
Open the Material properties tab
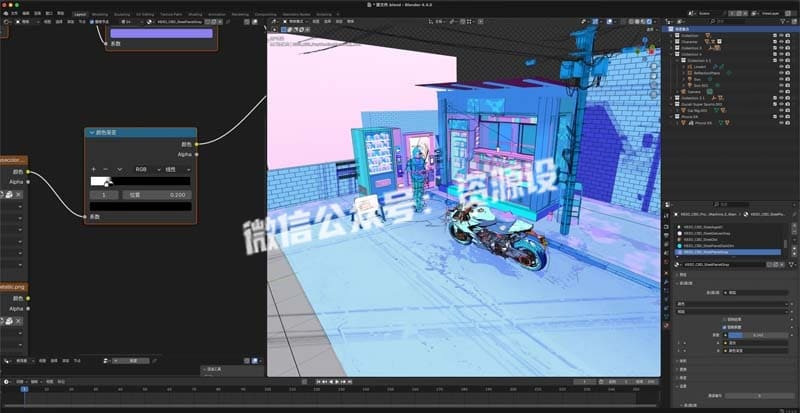click(666, 326)
